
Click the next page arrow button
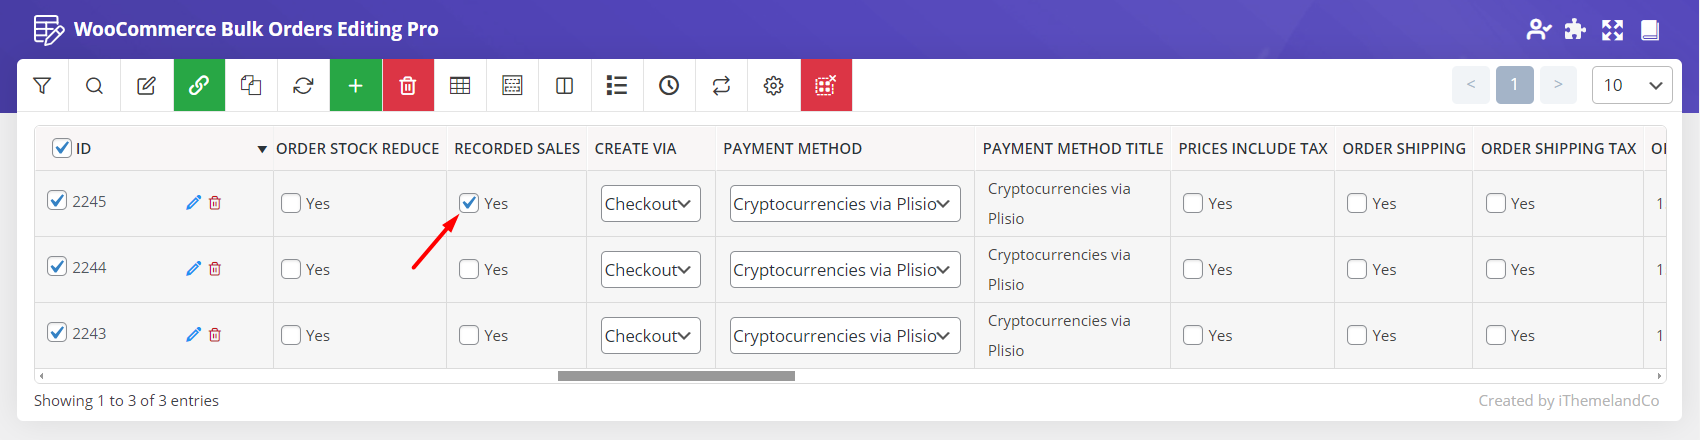(x=1558, y=85)
